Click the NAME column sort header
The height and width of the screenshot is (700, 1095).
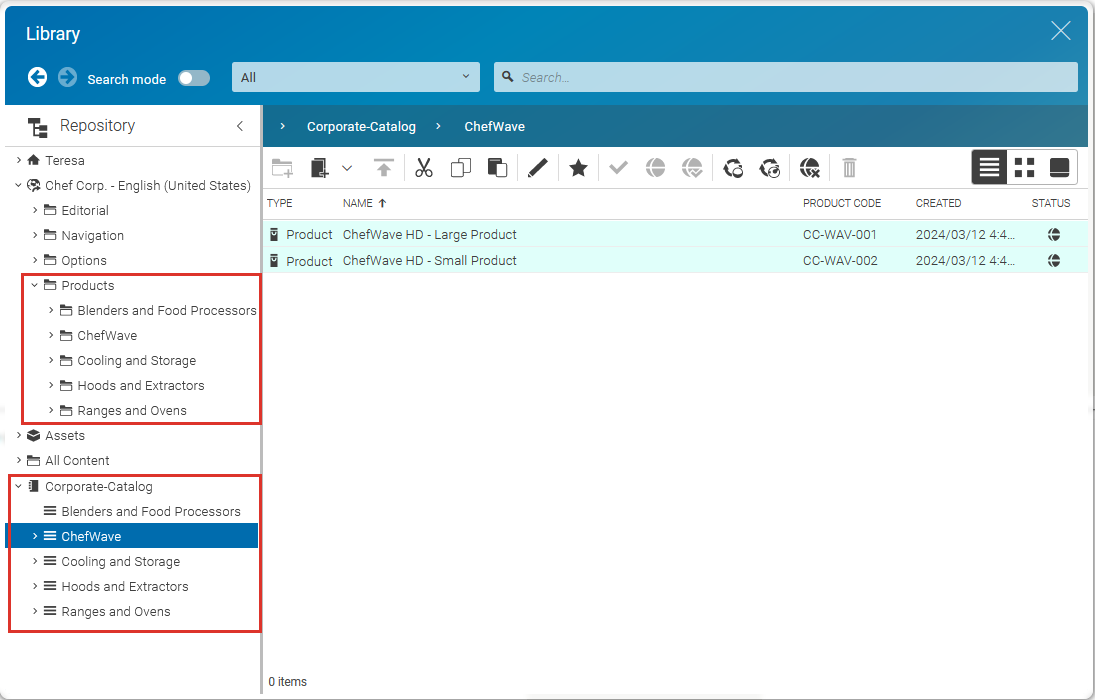(357, 203)
